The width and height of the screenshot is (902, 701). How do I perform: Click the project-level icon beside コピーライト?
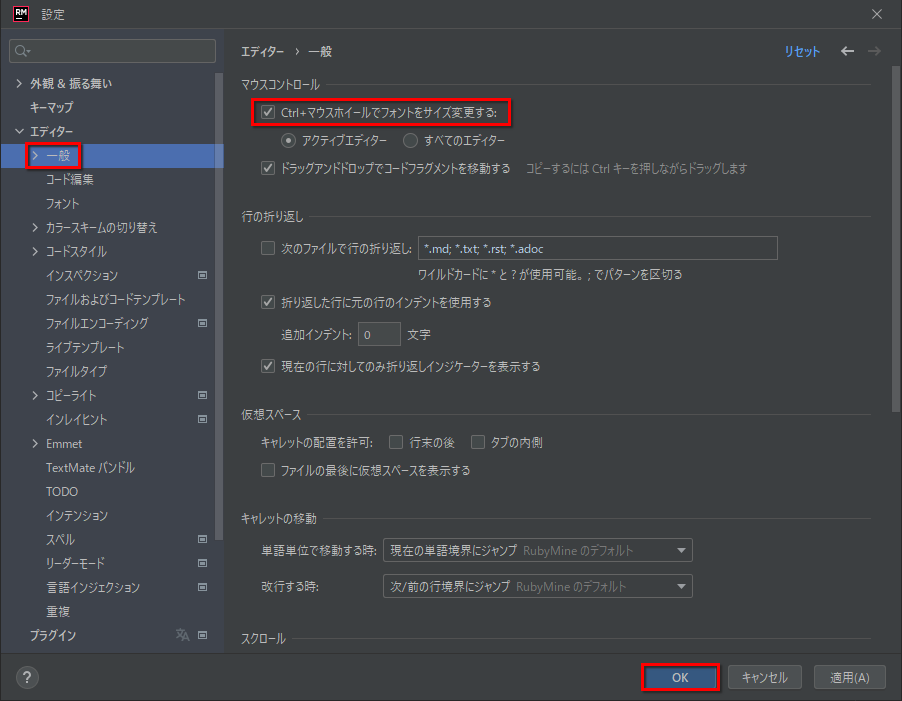(x=202, y=395)
